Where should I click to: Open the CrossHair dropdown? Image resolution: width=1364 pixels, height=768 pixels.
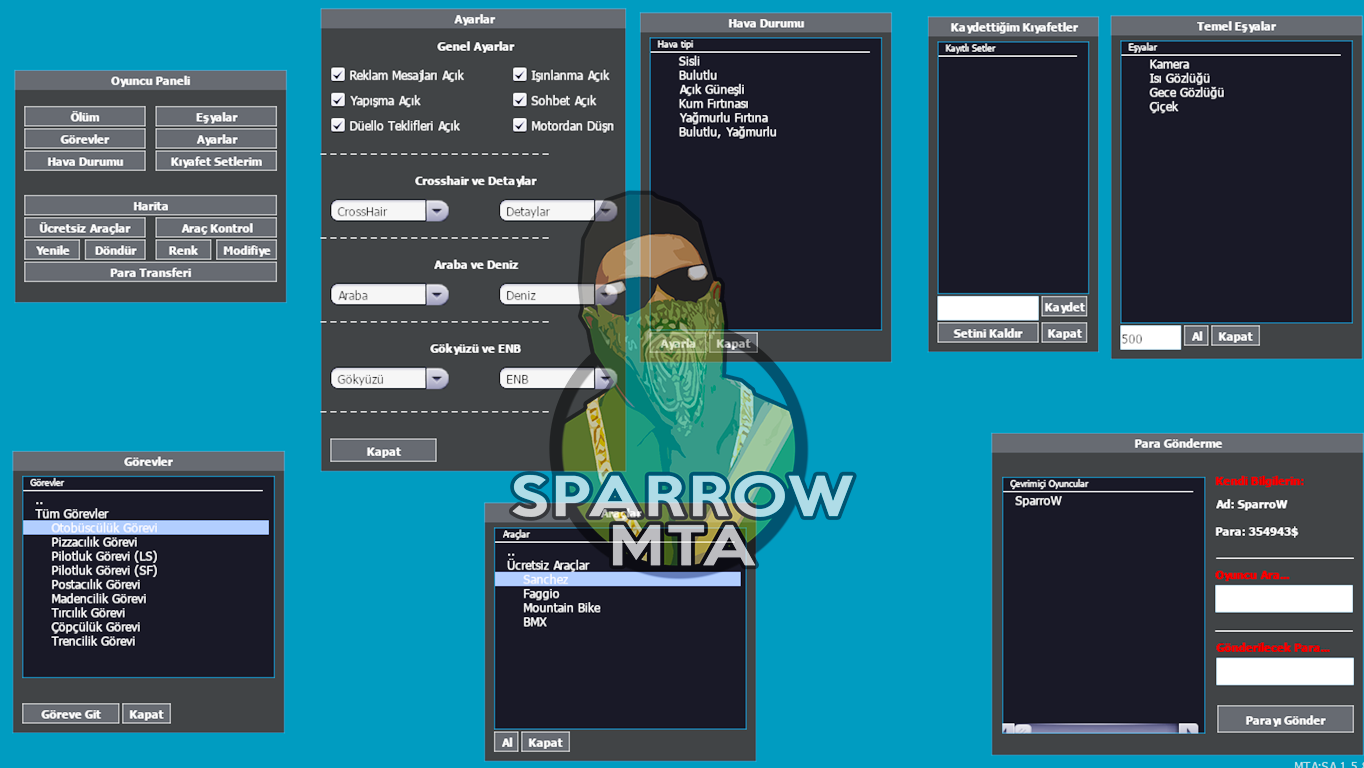437,210
